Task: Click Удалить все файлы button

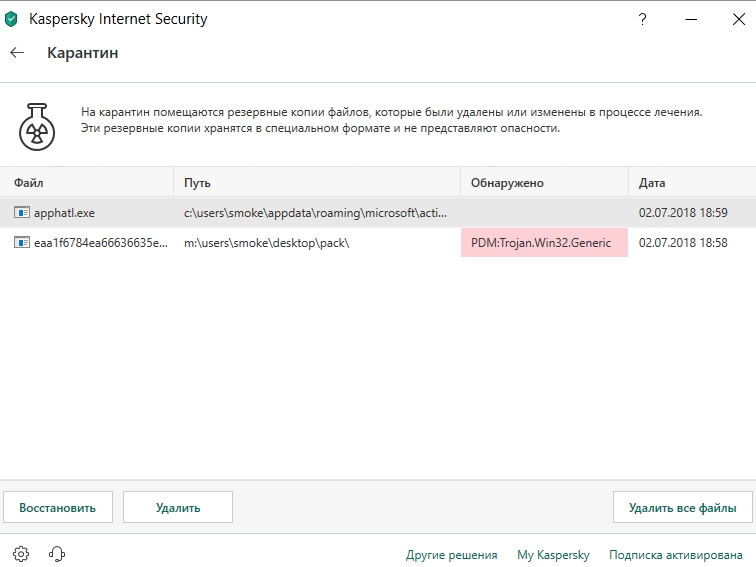Action: 683,507
